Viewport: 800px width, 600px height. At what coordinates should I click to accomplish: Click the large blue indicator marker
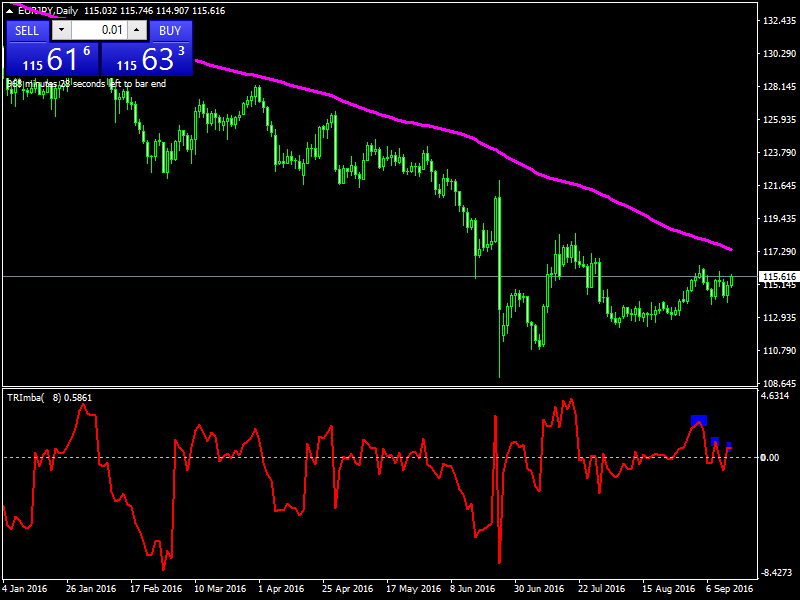click(x=699, y=421)
